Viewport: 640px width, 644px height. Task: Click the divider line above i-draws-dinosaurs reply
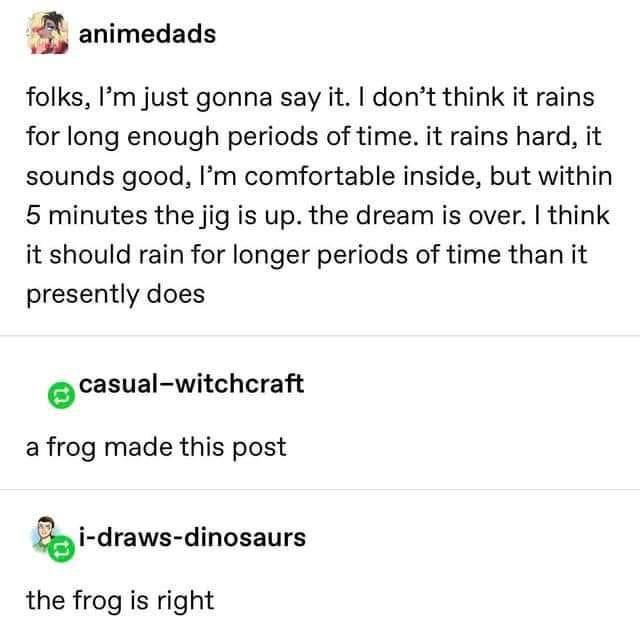tap(320, 490)
